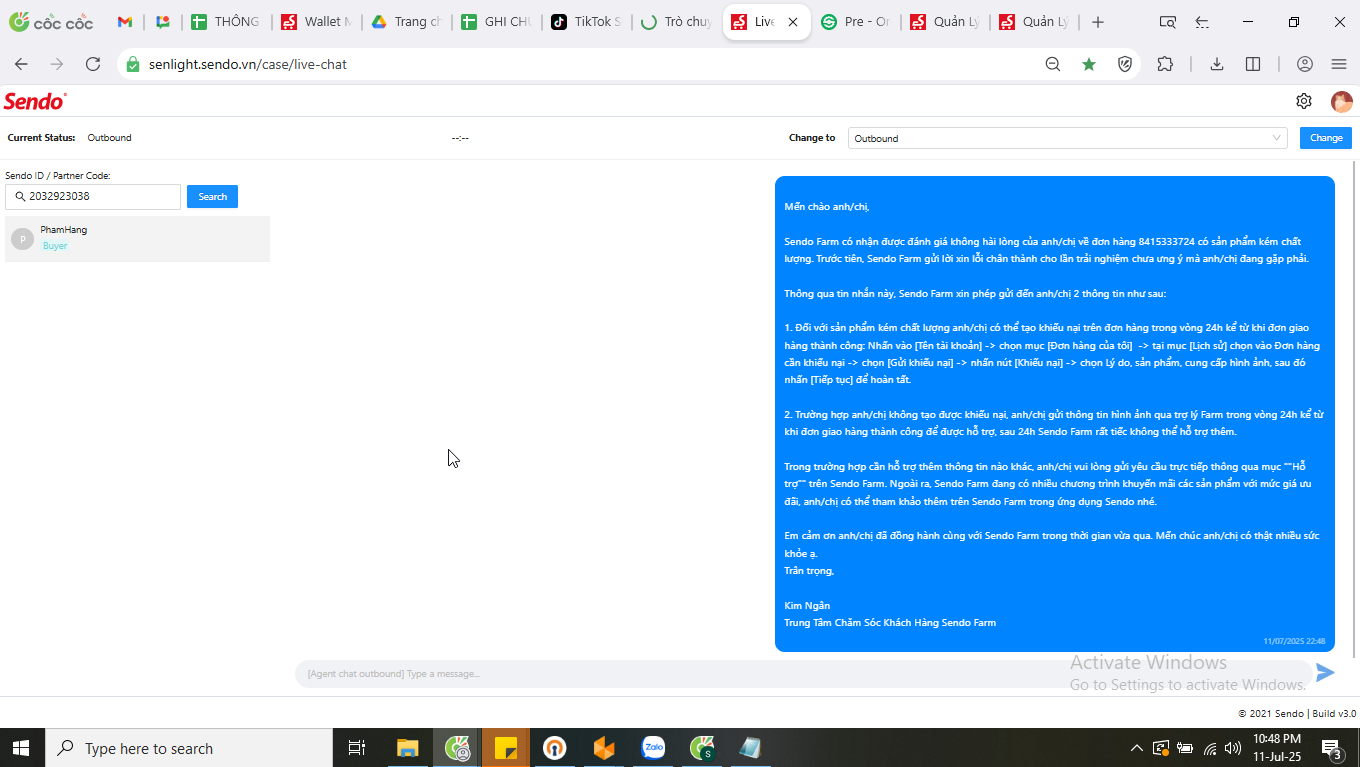The width and height of the screenshot is (1360, 767).
Task: Open browser profile icon
Action: coord(1305,64)
